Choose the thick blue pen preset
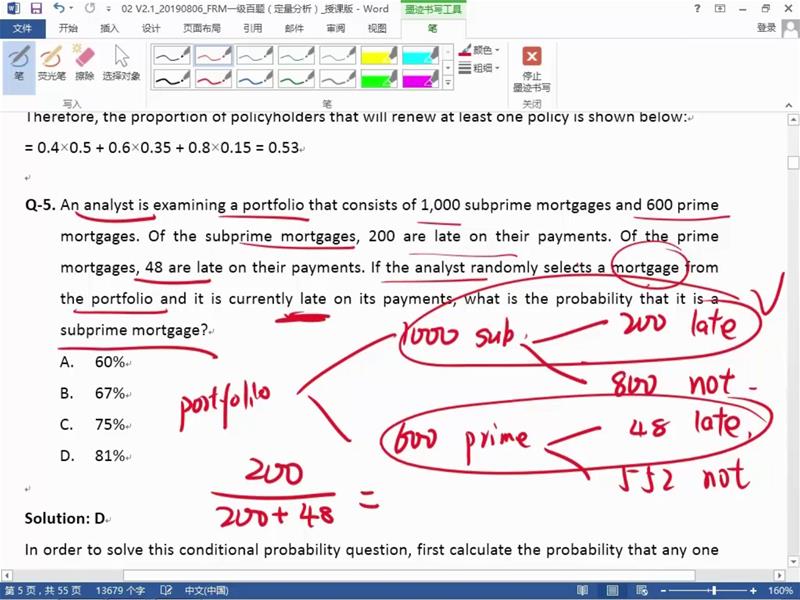Screen dimensions: 800x600 click(x=255, y=79)
